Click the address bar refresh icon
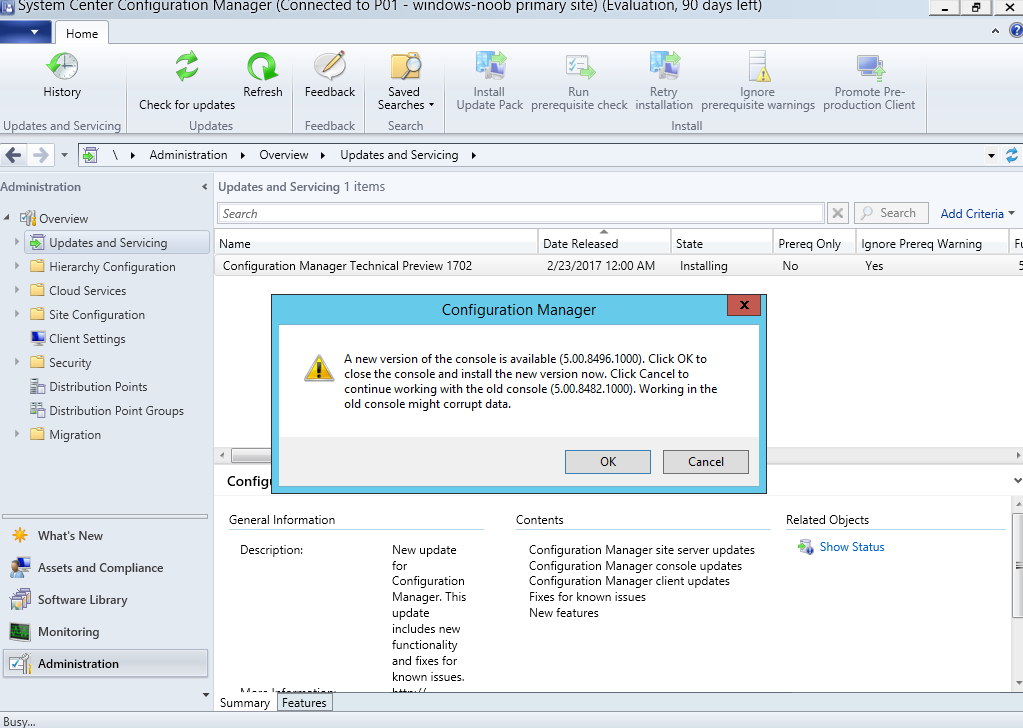 pyautogui.click(x=1011, y=155)
